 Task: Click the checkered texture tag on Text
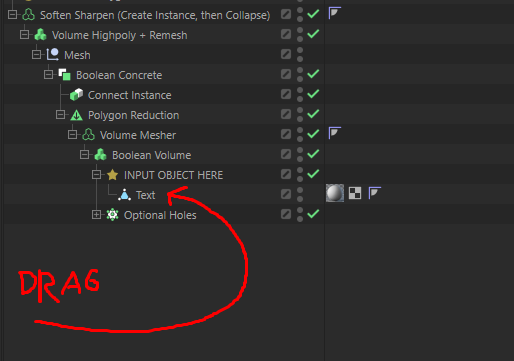355,193
